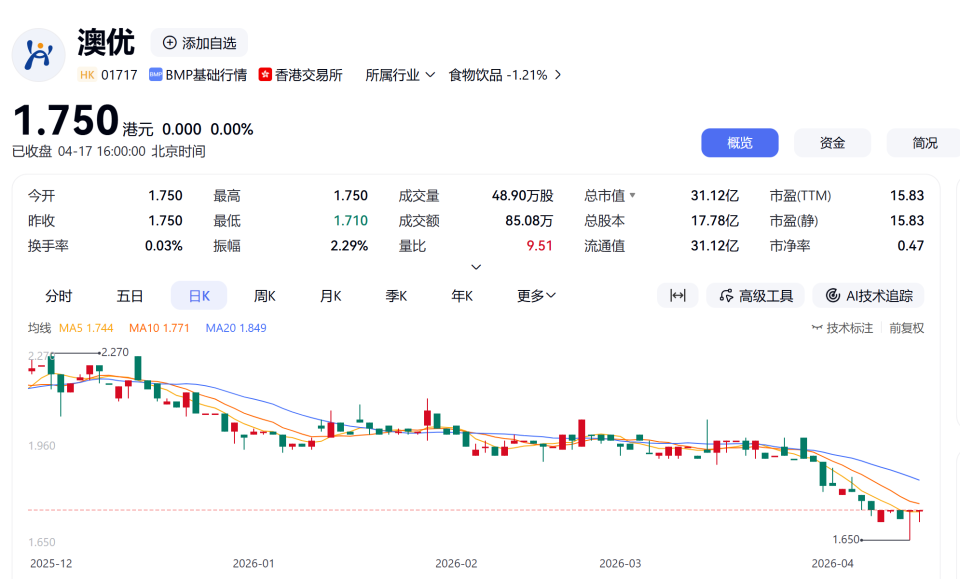Switch to the 资金 tab
This screenshot has width=960, height=579.
[832, 143]
